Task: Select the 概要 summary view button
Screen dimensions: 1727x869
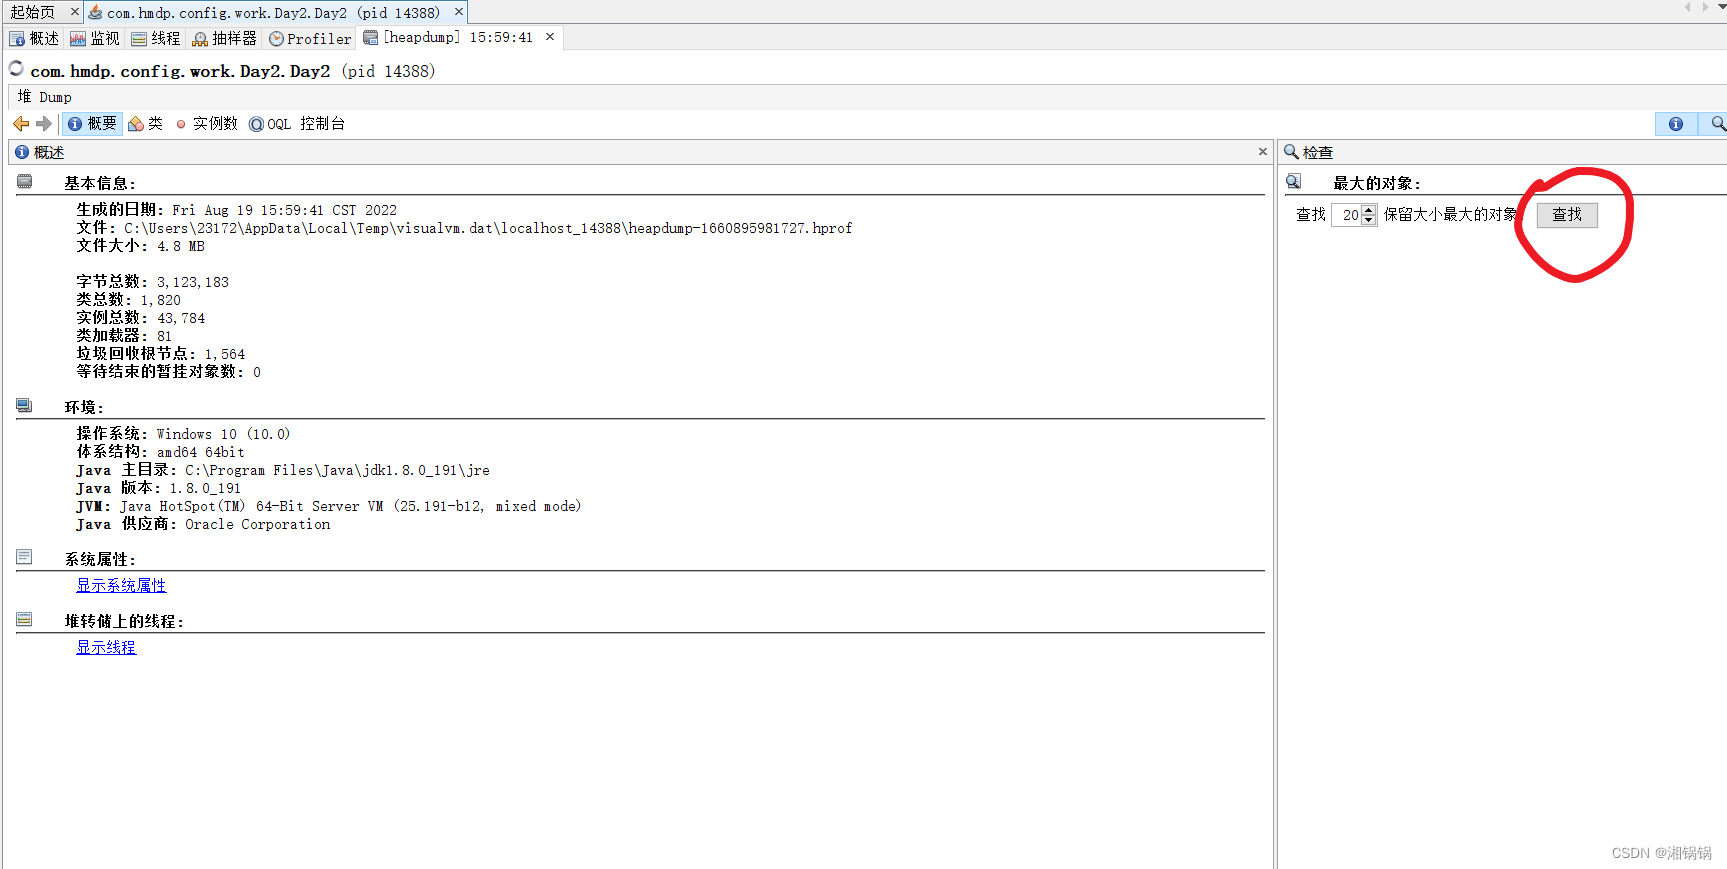Action: click(x=92, y=124)
